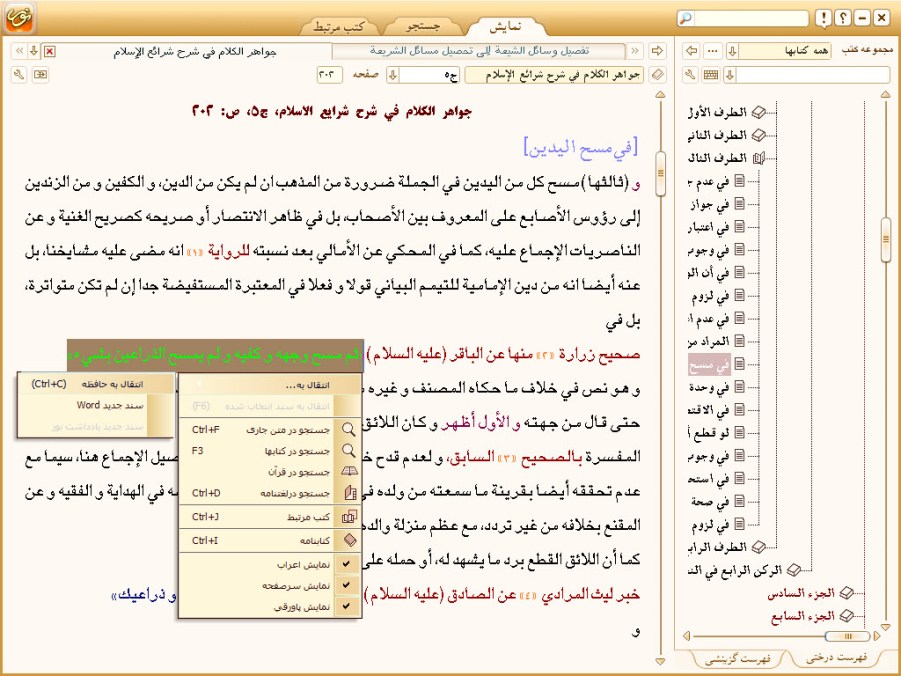This screenshot has height=676, width=901.
Task: Click the open book icon of الطرف الثالث
Action: tap(758, 158)
